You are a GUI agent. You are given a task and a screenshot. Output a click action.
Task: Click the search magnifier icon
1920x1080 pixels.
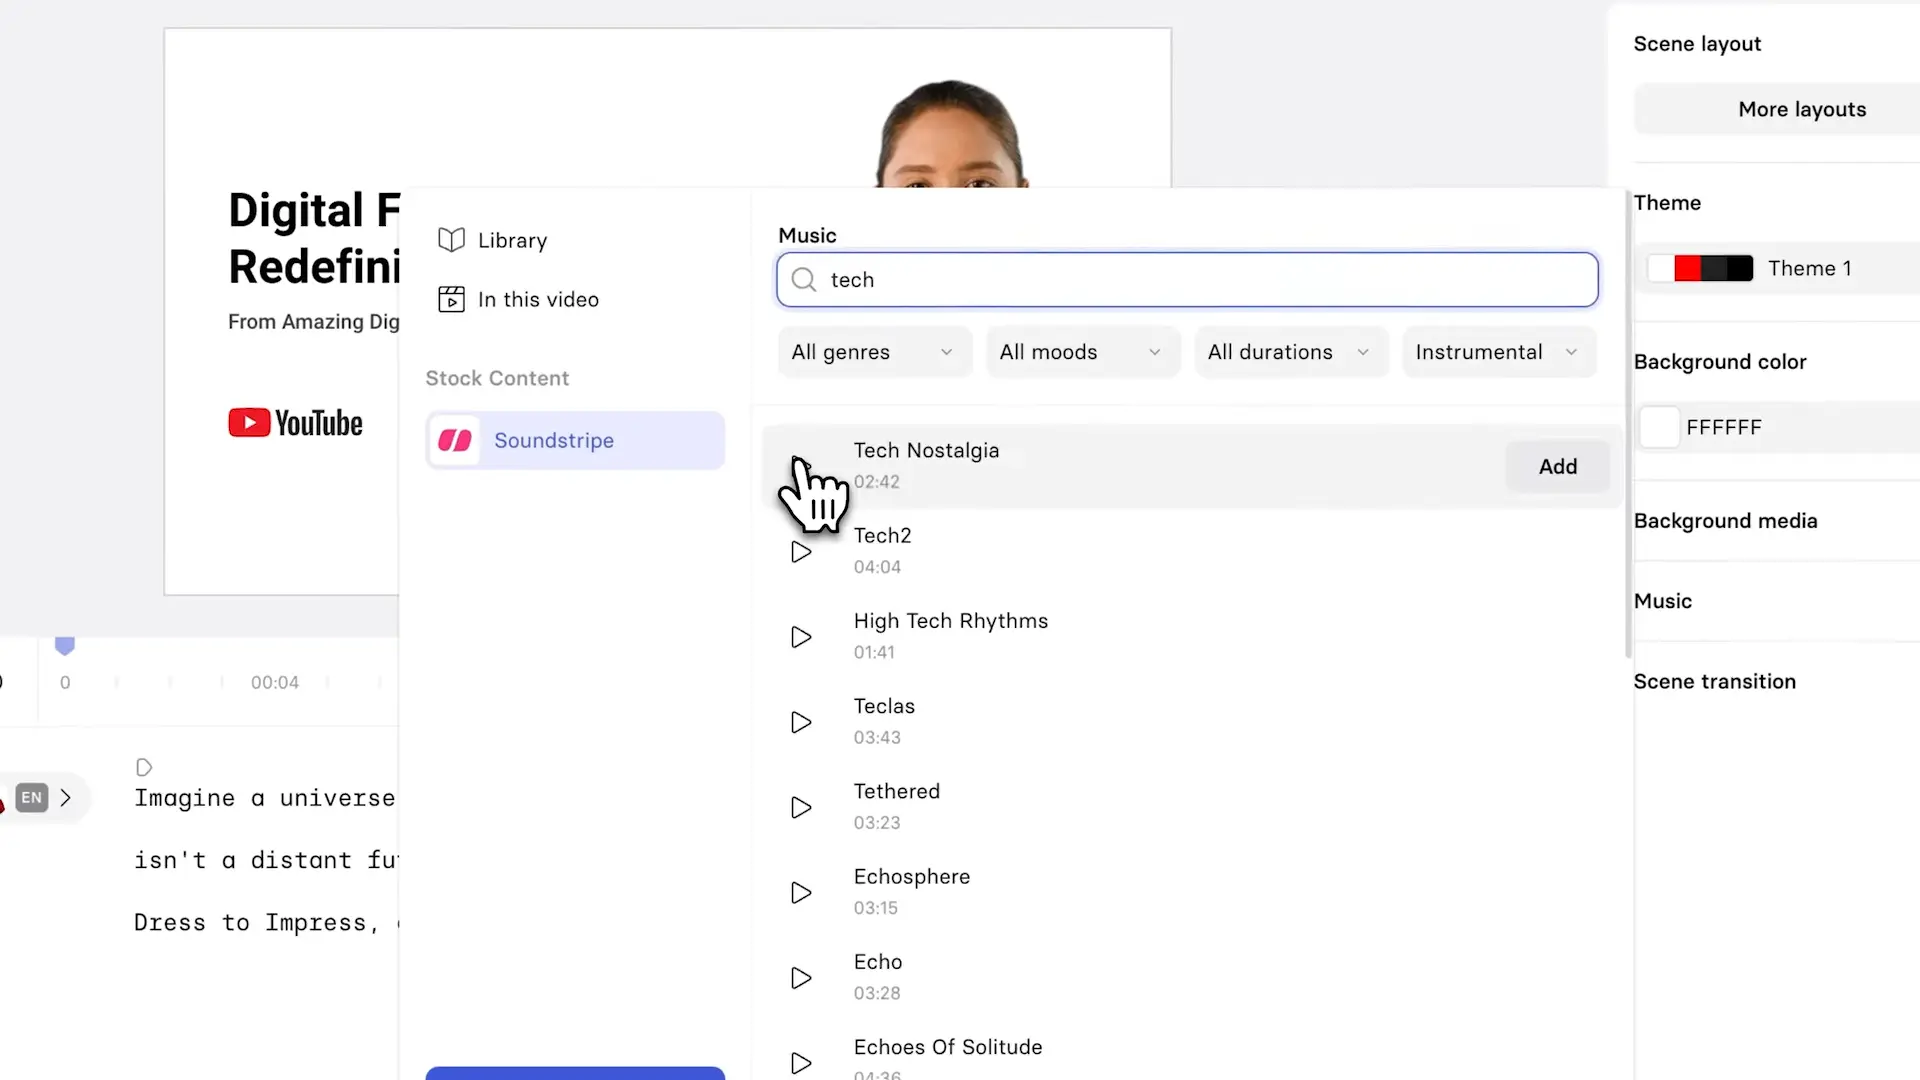point(804,280)
